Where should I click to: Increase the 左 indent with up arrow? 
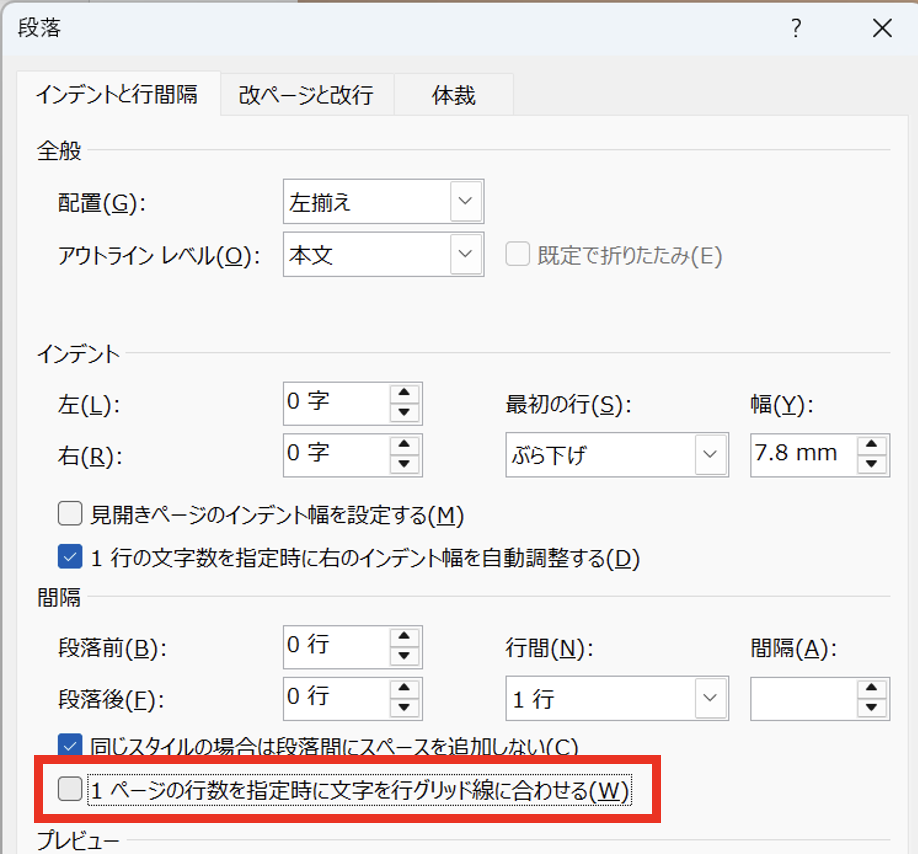404,394
